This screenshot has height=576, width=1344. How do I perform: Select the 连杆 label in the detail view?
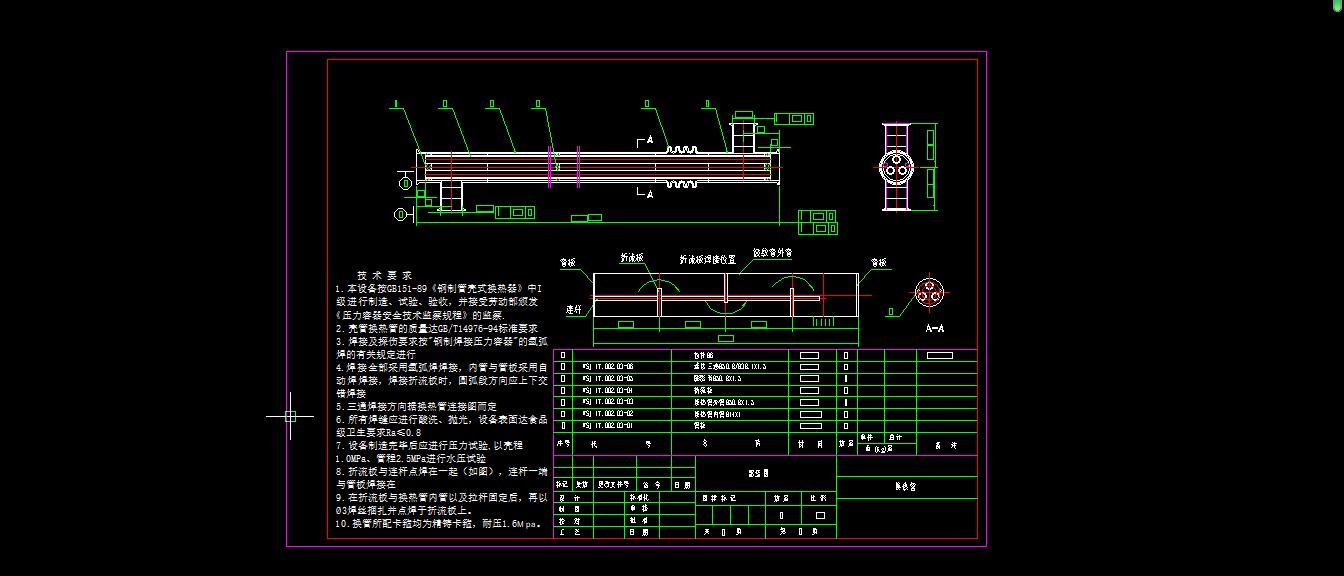click(574, 309)
